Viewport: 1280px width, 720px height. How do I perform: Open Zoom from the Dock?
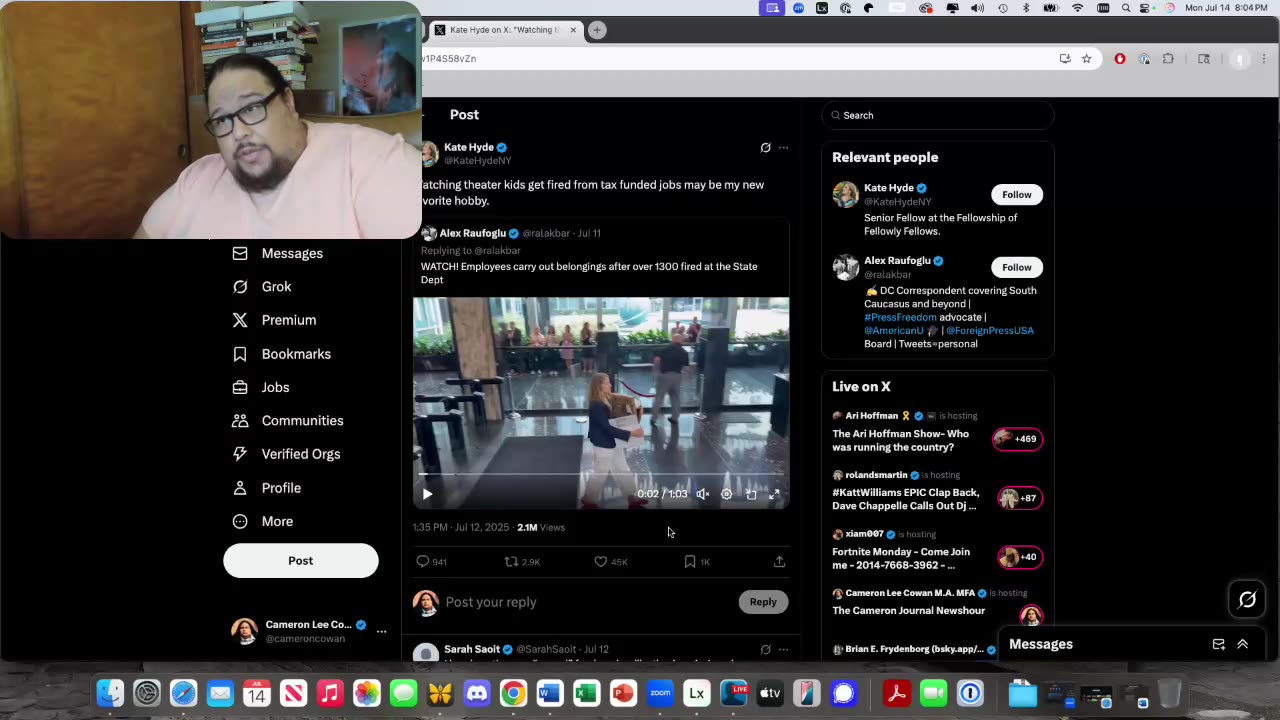coord(660,693)
